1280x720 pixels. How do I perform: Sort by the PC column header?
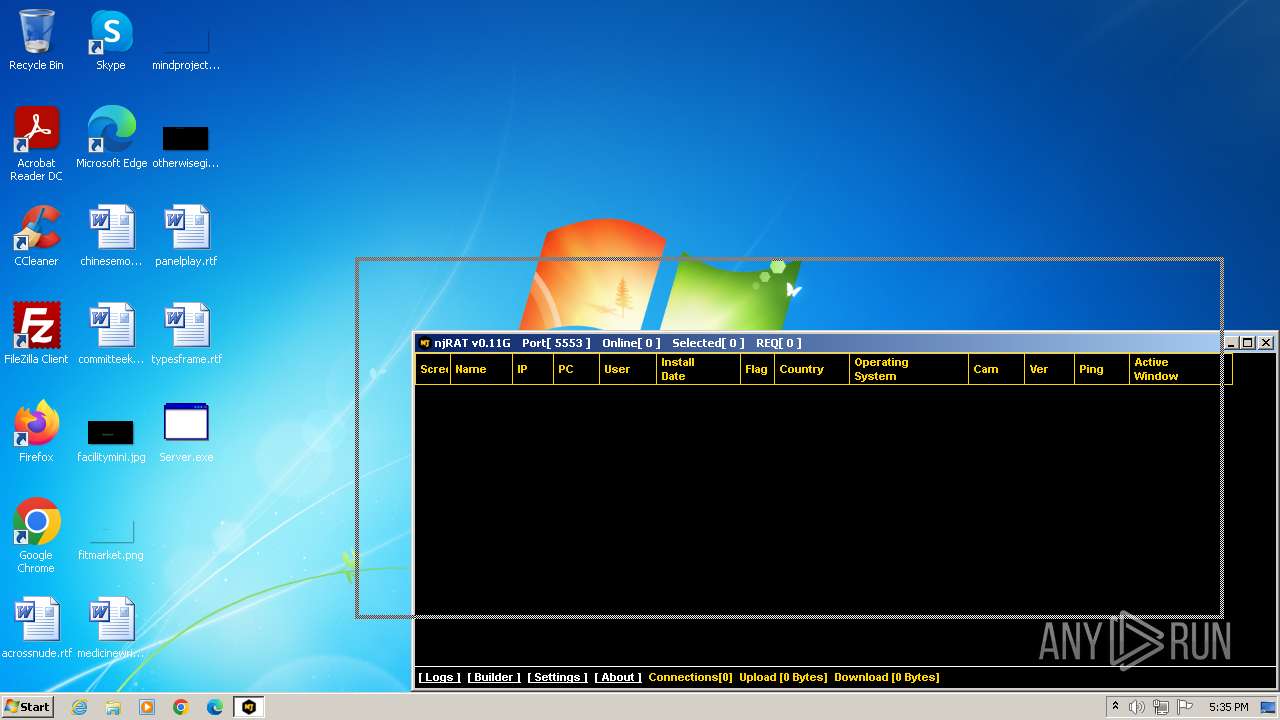click(x=576, y=369)
